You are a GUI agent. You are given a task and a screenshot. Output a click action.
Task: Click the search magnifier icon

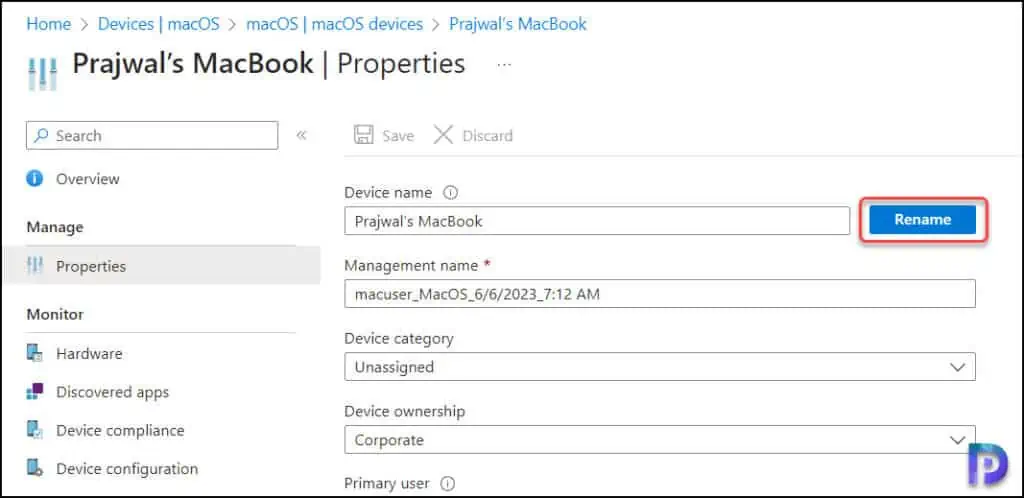coord(42,135)
